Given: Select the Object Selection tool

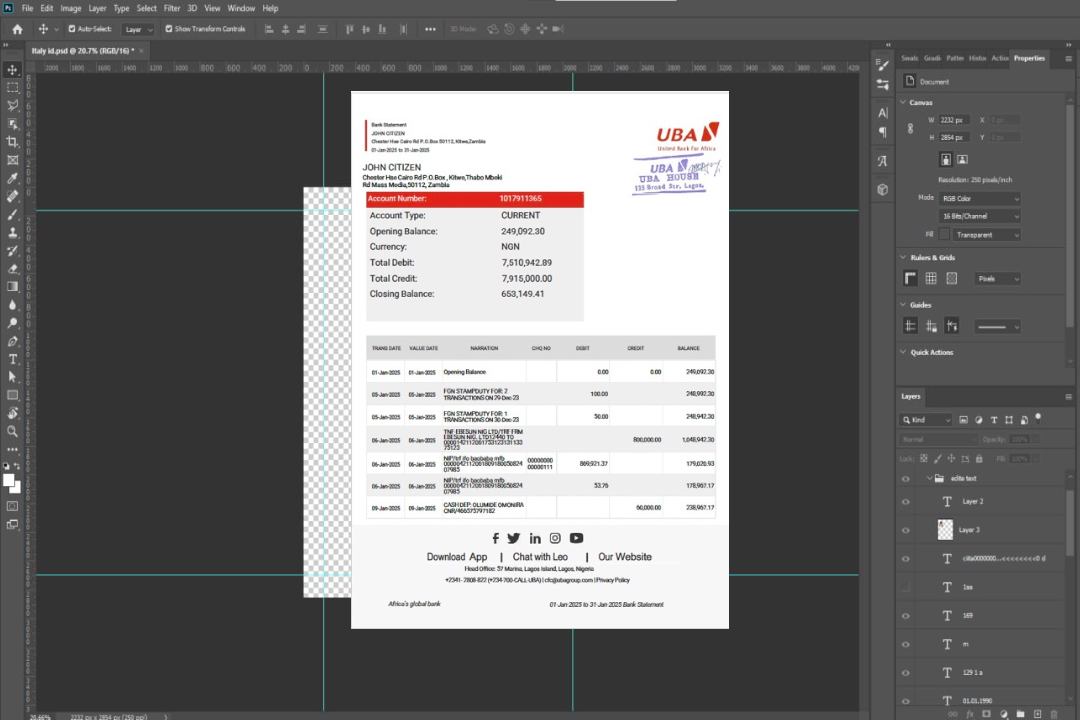Looking at the screenshot, I should pyautogui.click(x=12, y=123).
